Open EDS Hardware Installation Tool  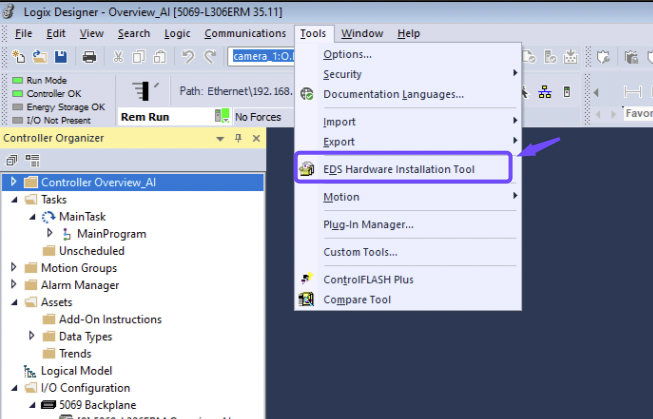click(398, 170)
